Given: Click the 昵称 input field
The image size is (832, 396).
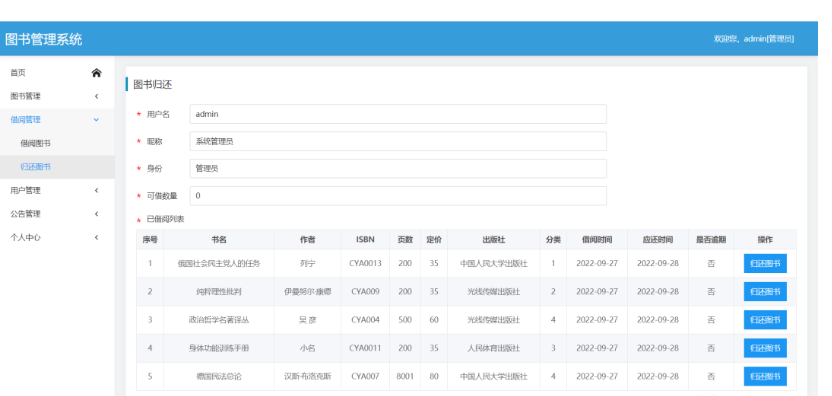Looking at the screenshot, I should pyautogui.click(x=398, y=141).
